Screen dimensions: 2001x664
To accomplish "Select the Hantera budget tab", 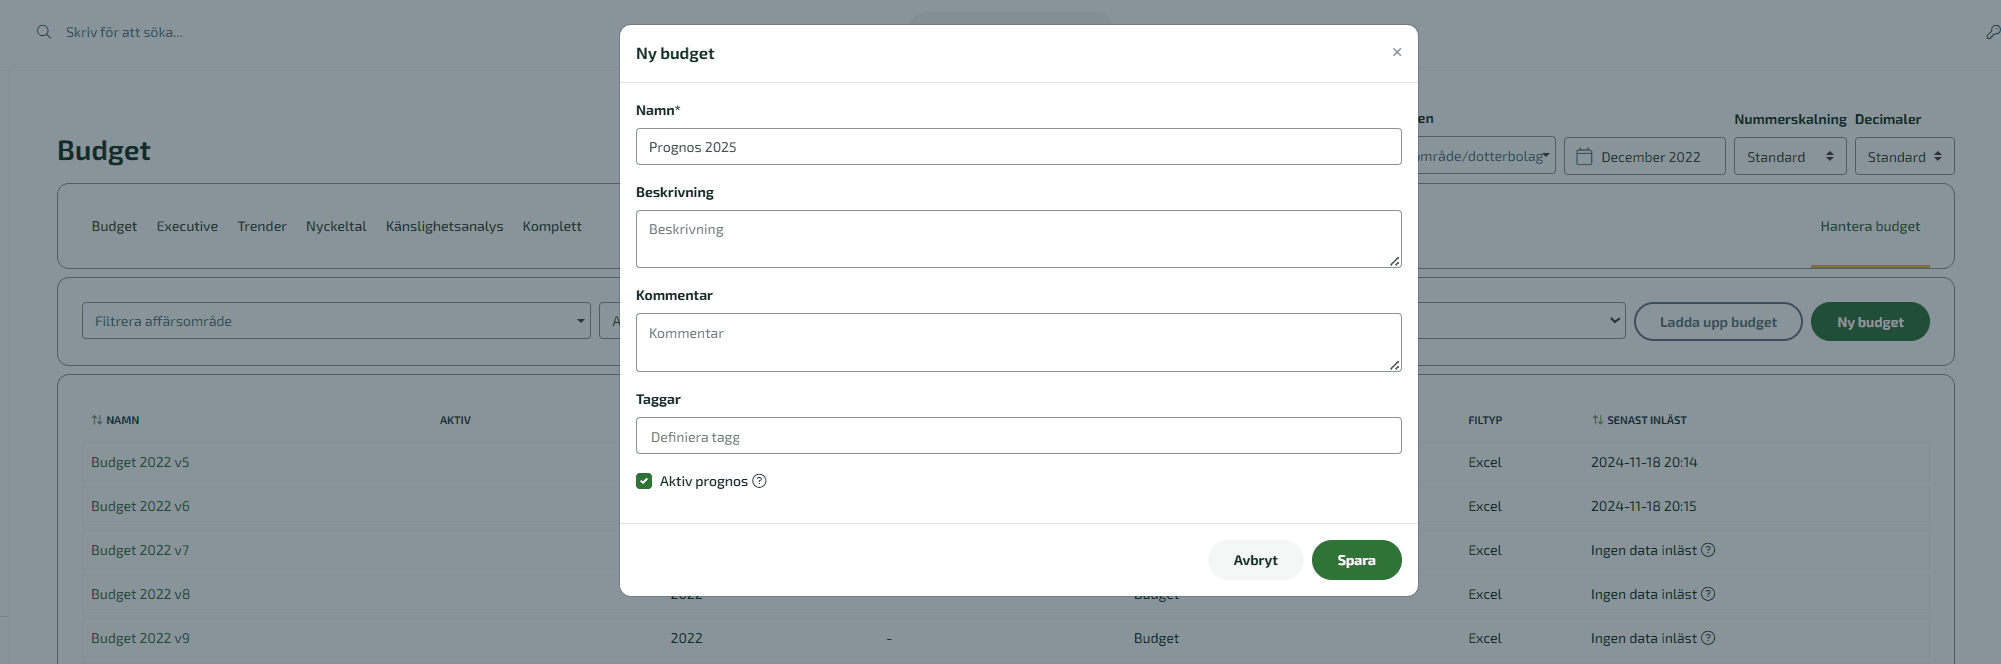I will 1870,226.
